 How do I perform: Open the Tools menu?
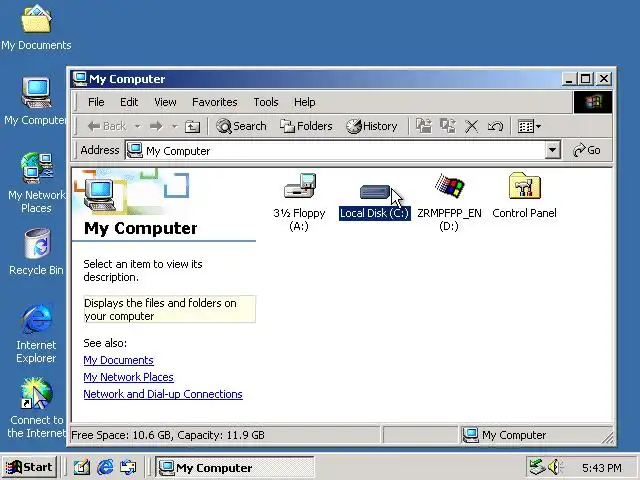point(266,102)
